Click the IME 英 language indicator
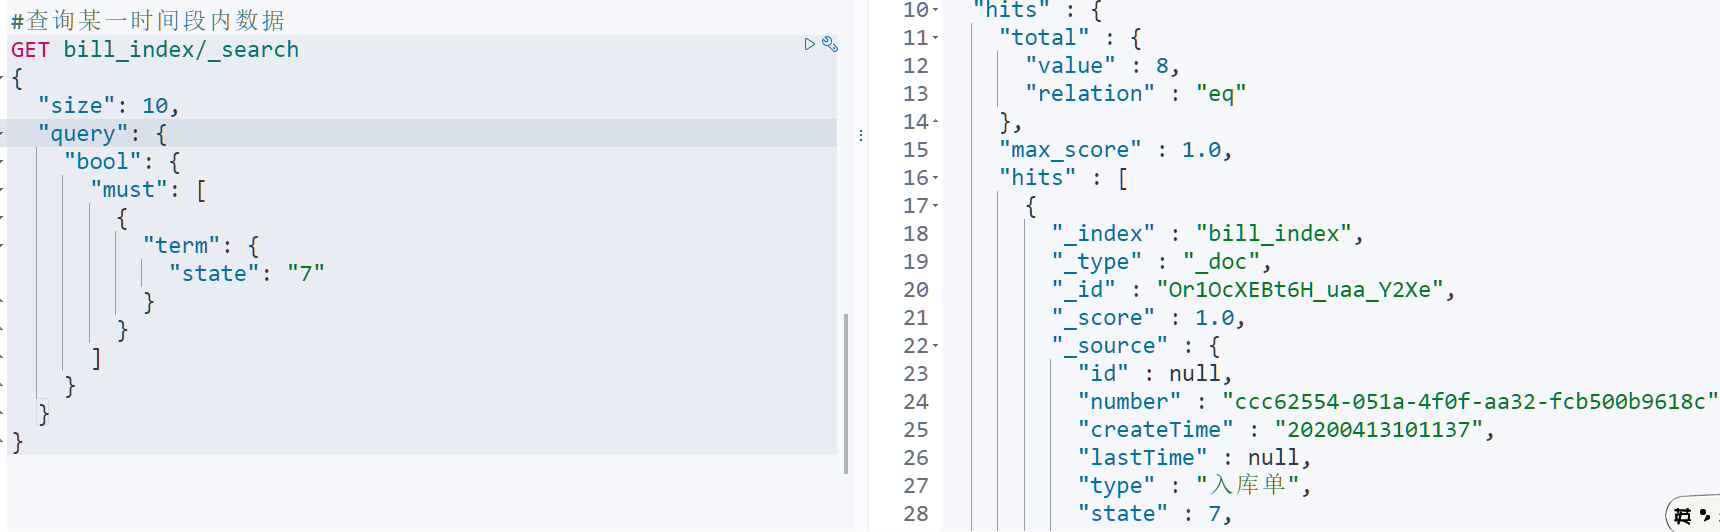 click(x=1683, y=516)
